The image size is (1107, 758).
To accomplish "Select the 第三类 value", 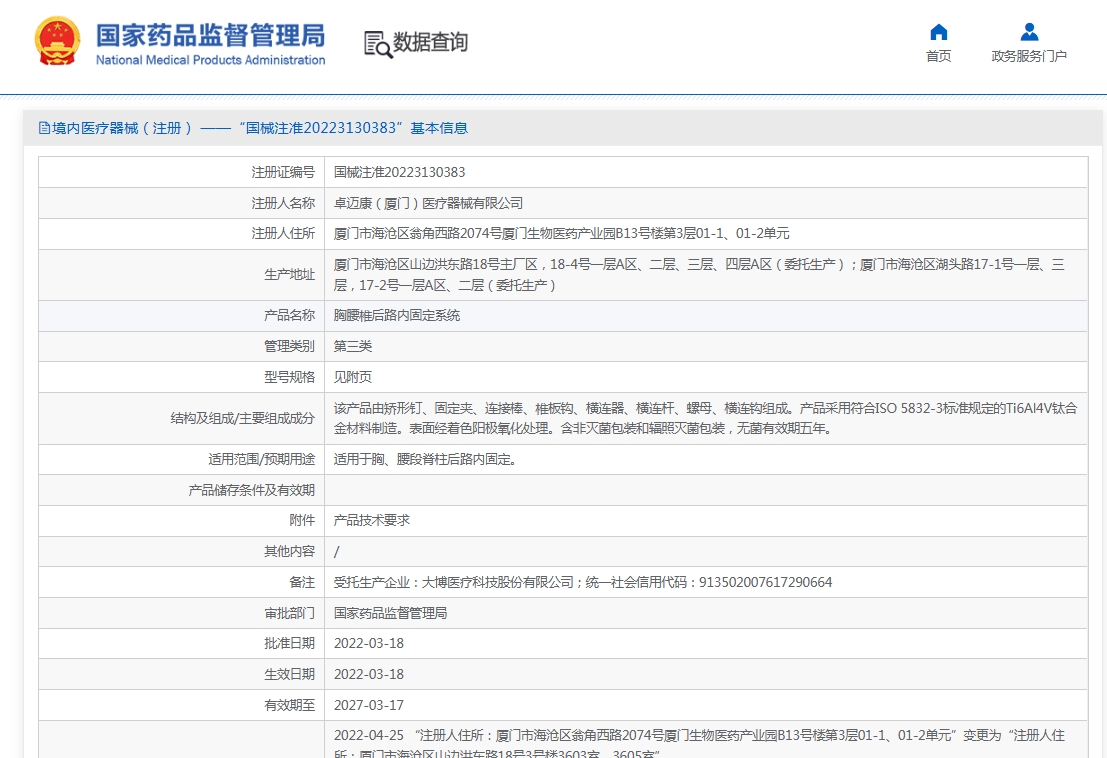I will click(x=352, y=347).
